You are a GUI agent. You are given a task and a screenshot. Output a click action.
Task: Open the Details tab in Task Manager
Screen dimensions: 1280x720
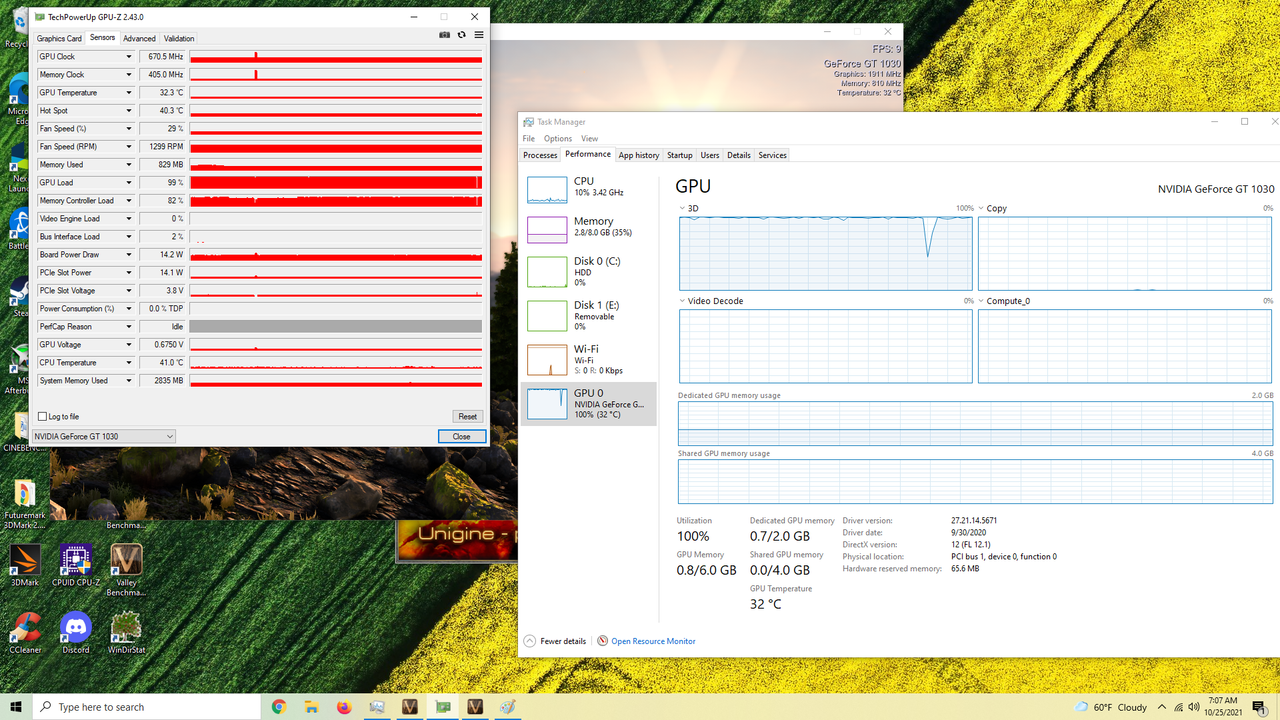click(739, 155)
